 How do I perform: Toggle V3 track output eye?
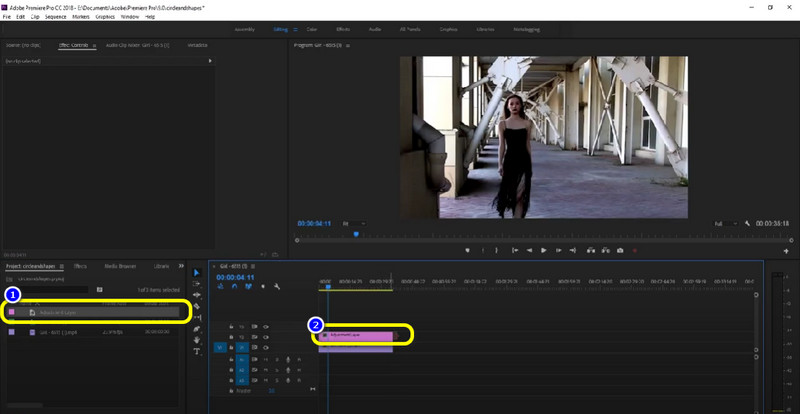click(x=266, y=326)
